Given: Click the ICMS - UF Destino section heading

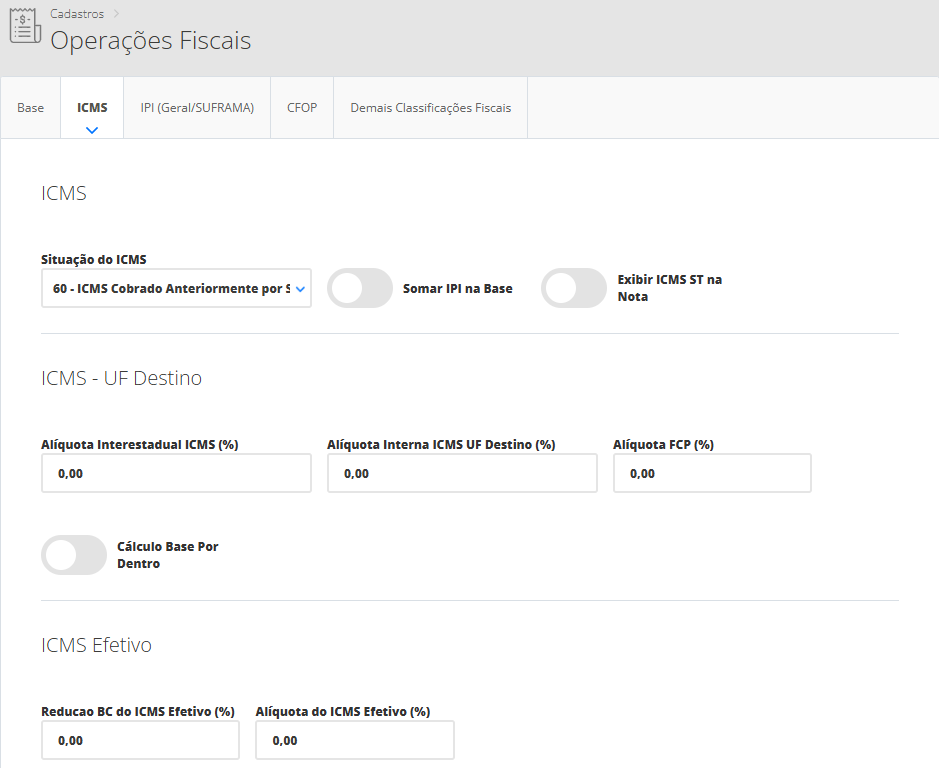Looking at the screenshot, I should click(121, 378).
